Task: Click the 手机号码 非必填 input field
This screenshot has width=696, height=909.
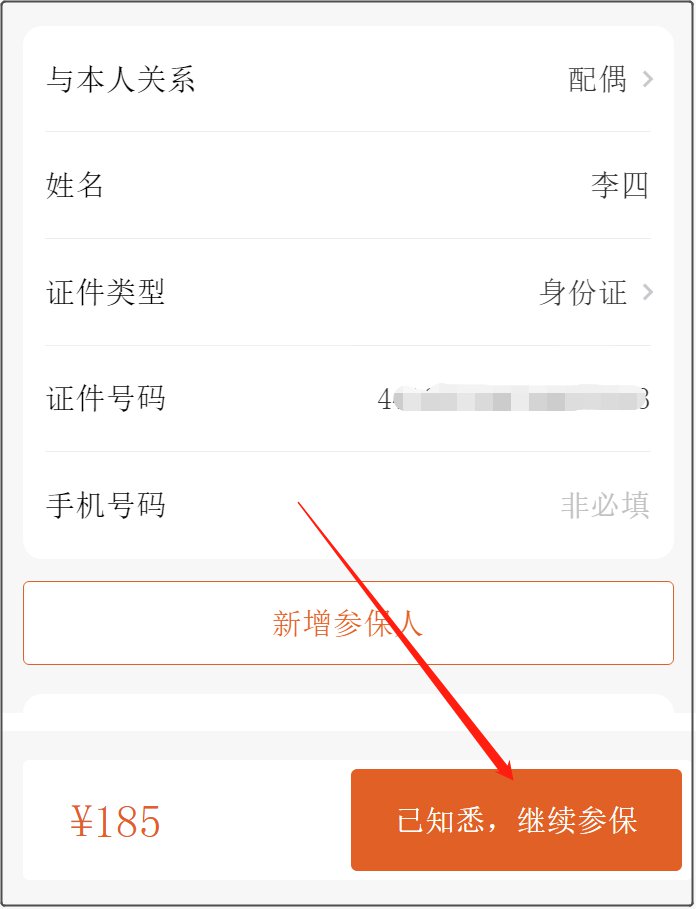Action: (605, 506)
